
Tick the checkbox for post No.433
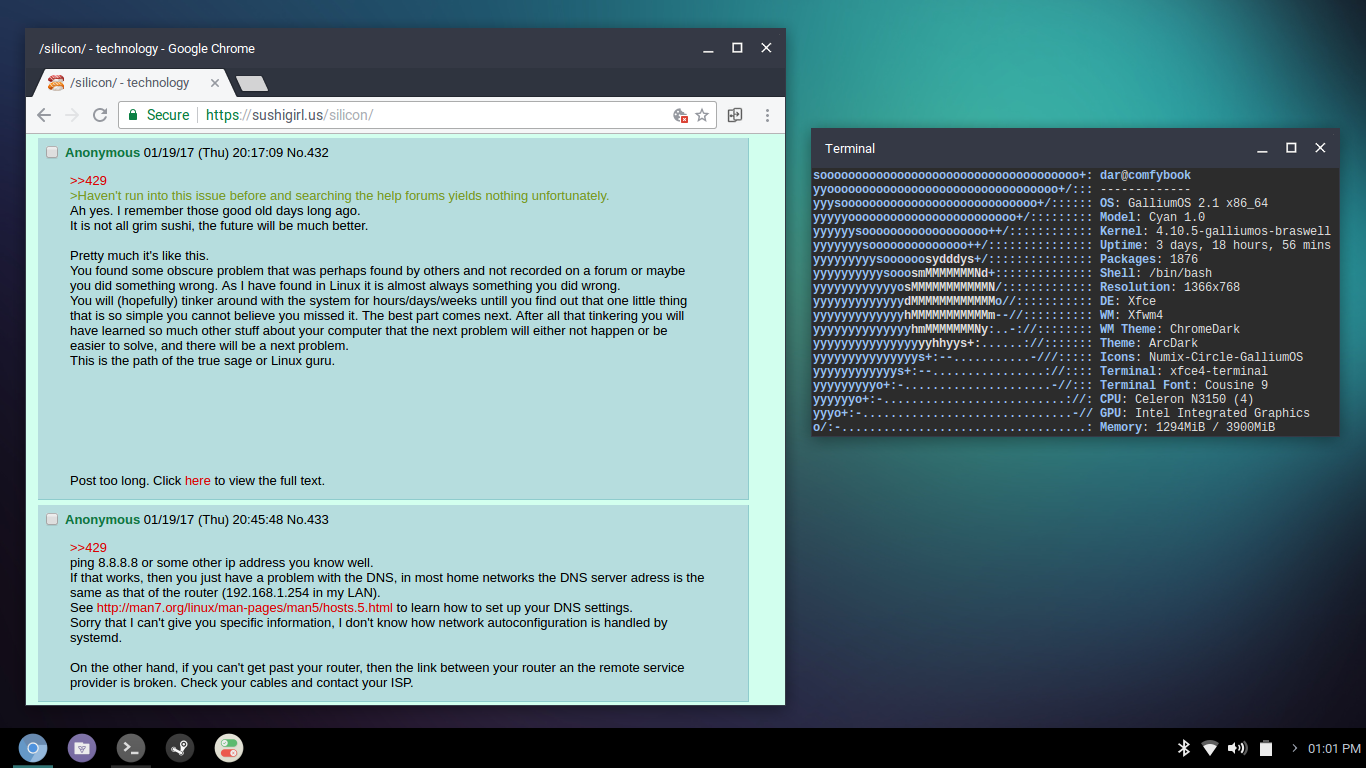coord(52,520)
